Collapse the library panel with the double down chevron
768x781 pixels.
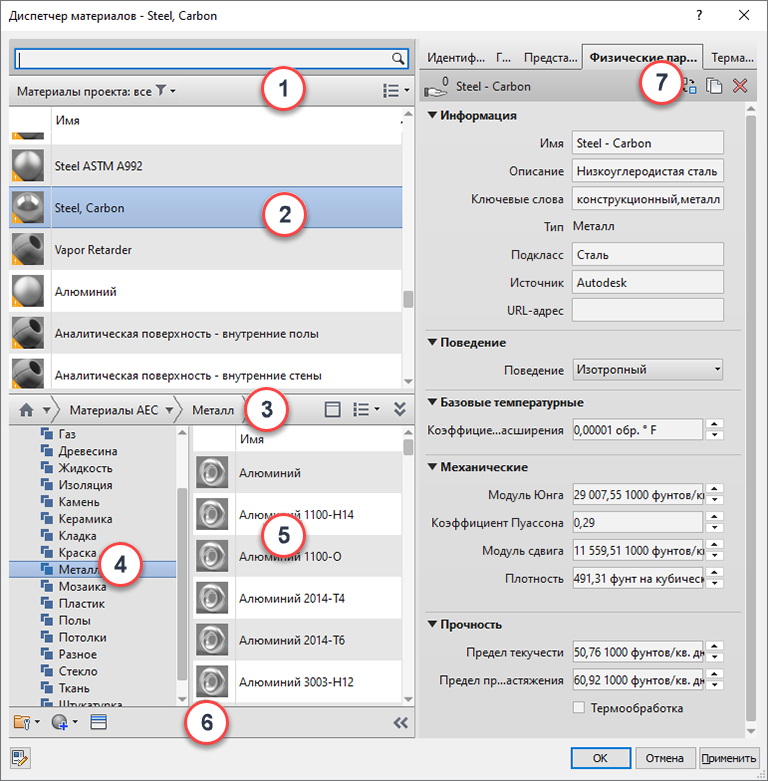[399, 409]
